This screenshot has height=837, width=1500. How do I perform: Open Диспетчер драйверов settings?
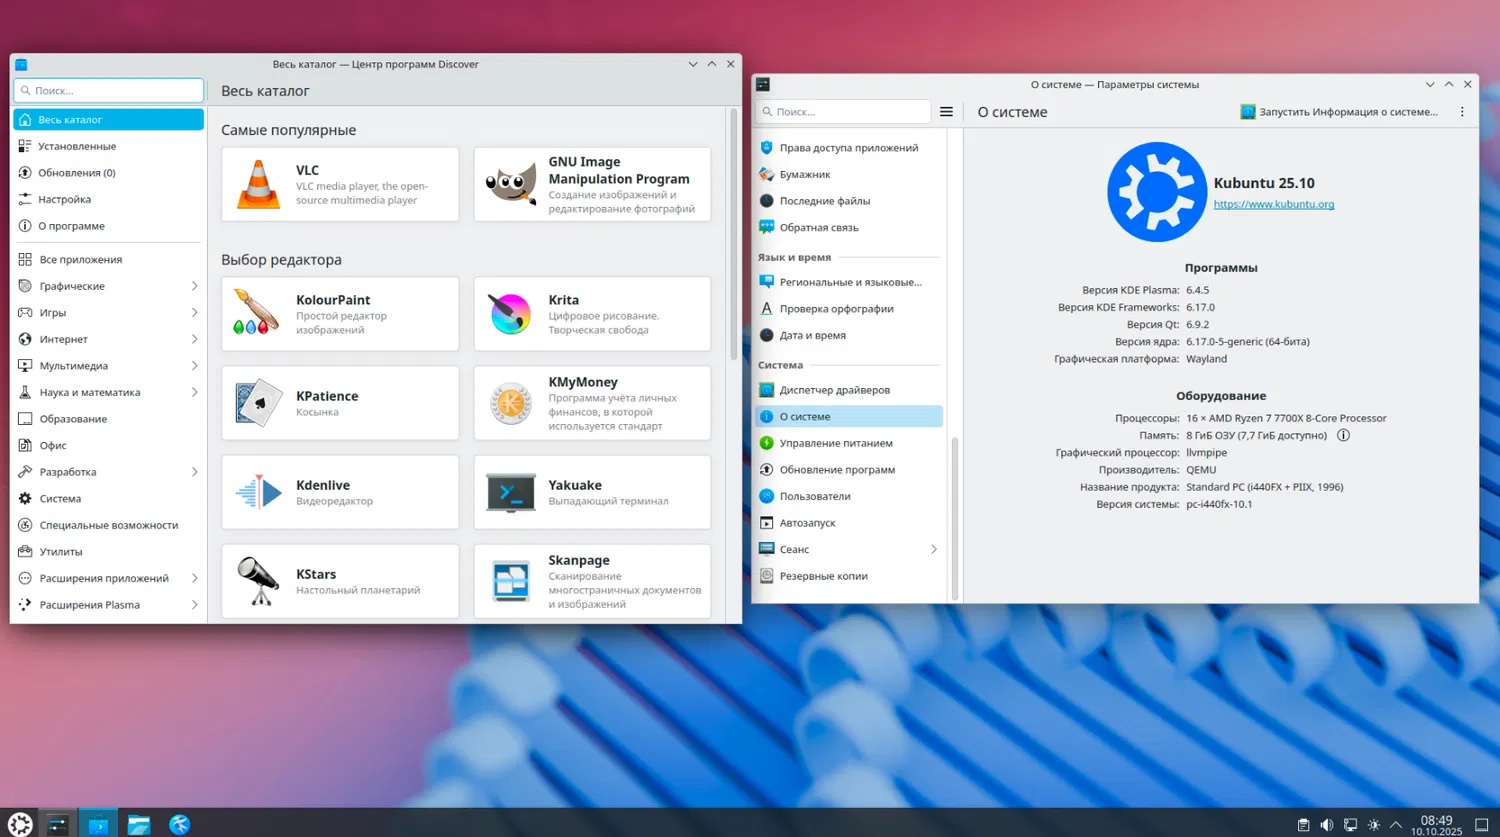[x=849, y=390]
